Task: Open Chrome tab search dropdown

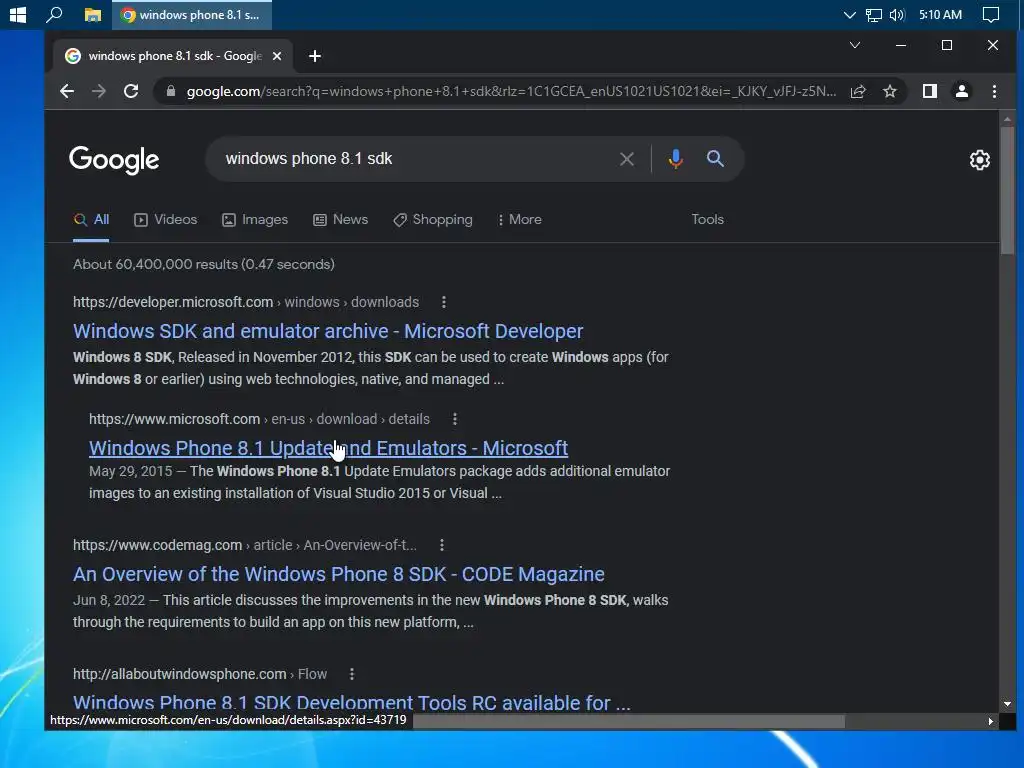Action: [854, 45]
